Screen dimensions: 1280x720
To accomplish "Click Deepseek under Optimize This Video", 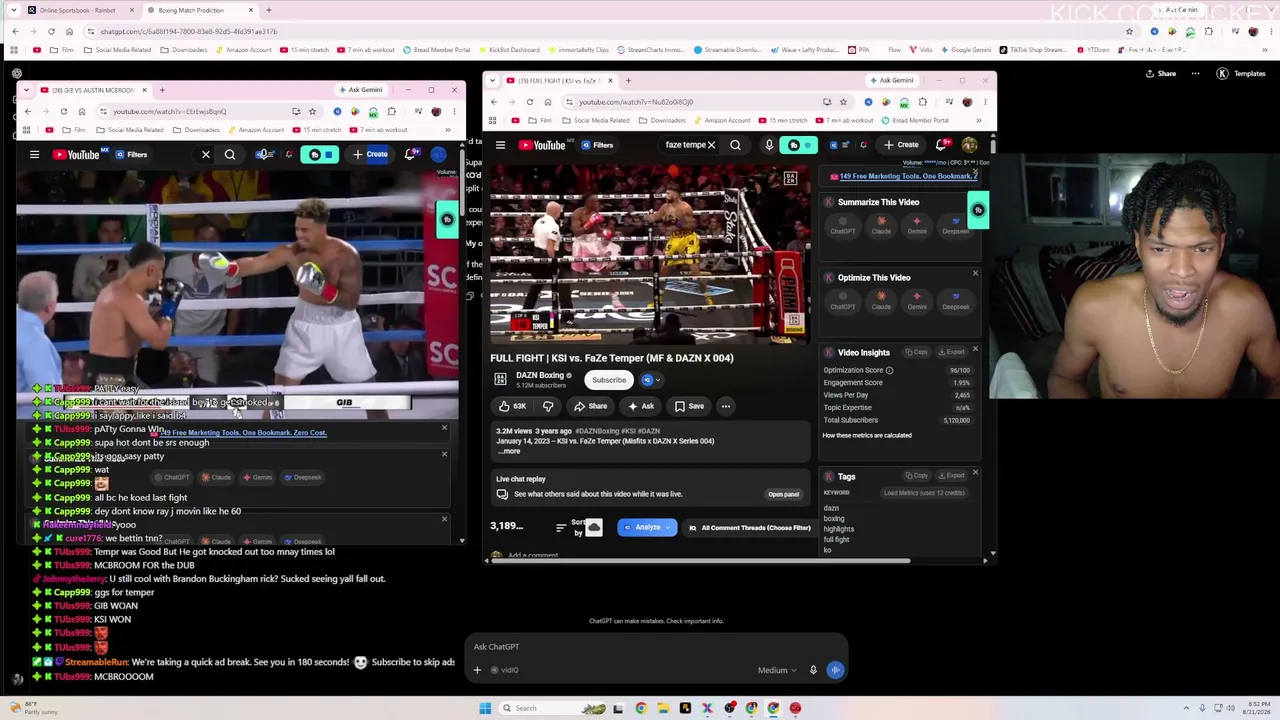I will pos(955,301).
